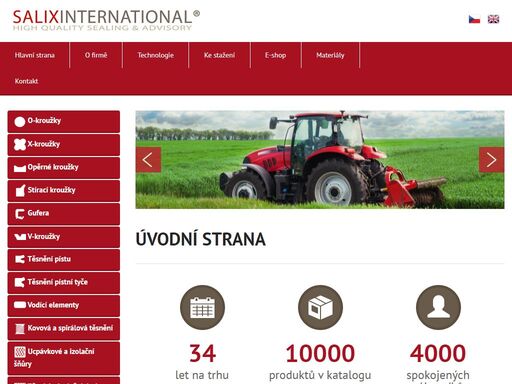Open the E-shop menu item
This screenshot has height=384, width=512.
275,55
